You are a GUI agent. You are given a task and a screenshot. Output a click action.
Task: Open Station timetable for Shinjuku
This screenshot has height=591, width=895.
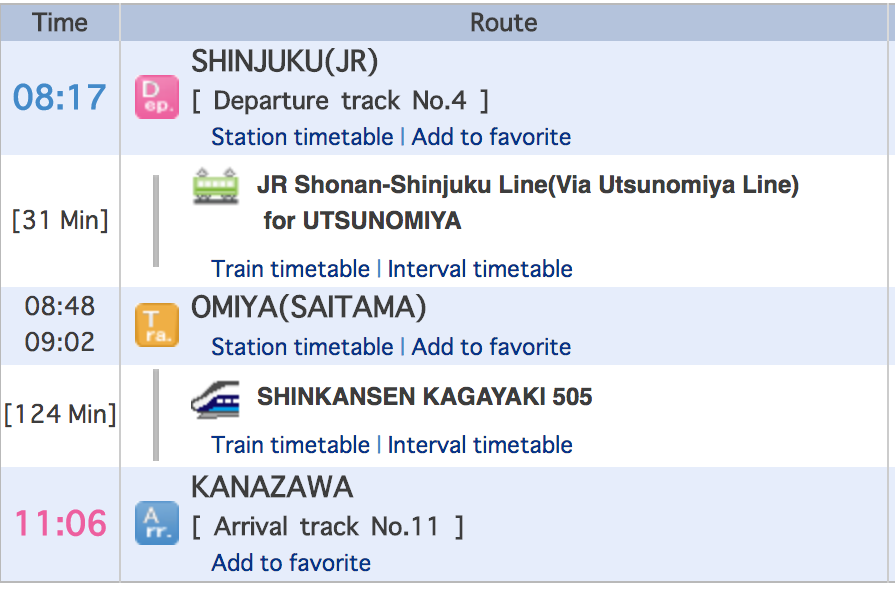click(302, 137)
